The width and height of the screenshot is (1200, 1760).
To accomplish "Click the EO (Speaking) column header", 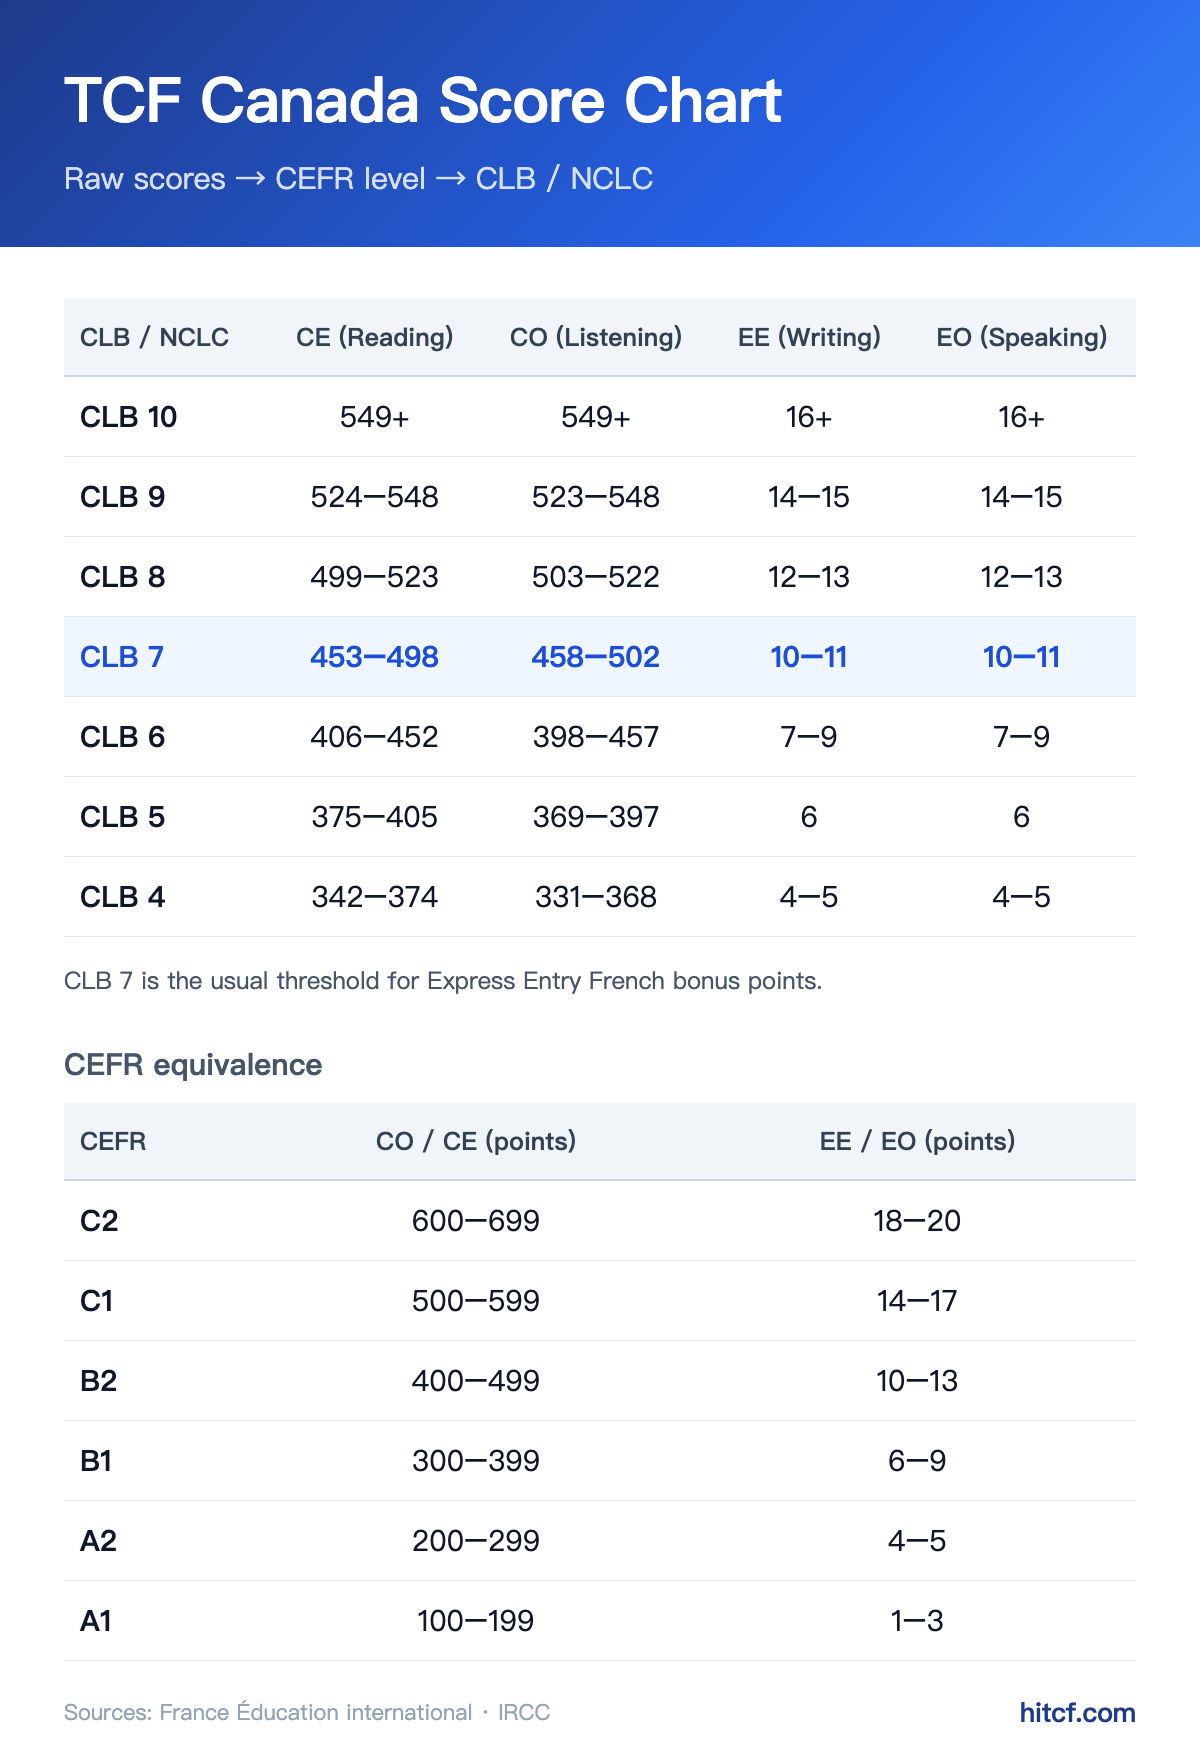I will click(x=1021, y=337).
